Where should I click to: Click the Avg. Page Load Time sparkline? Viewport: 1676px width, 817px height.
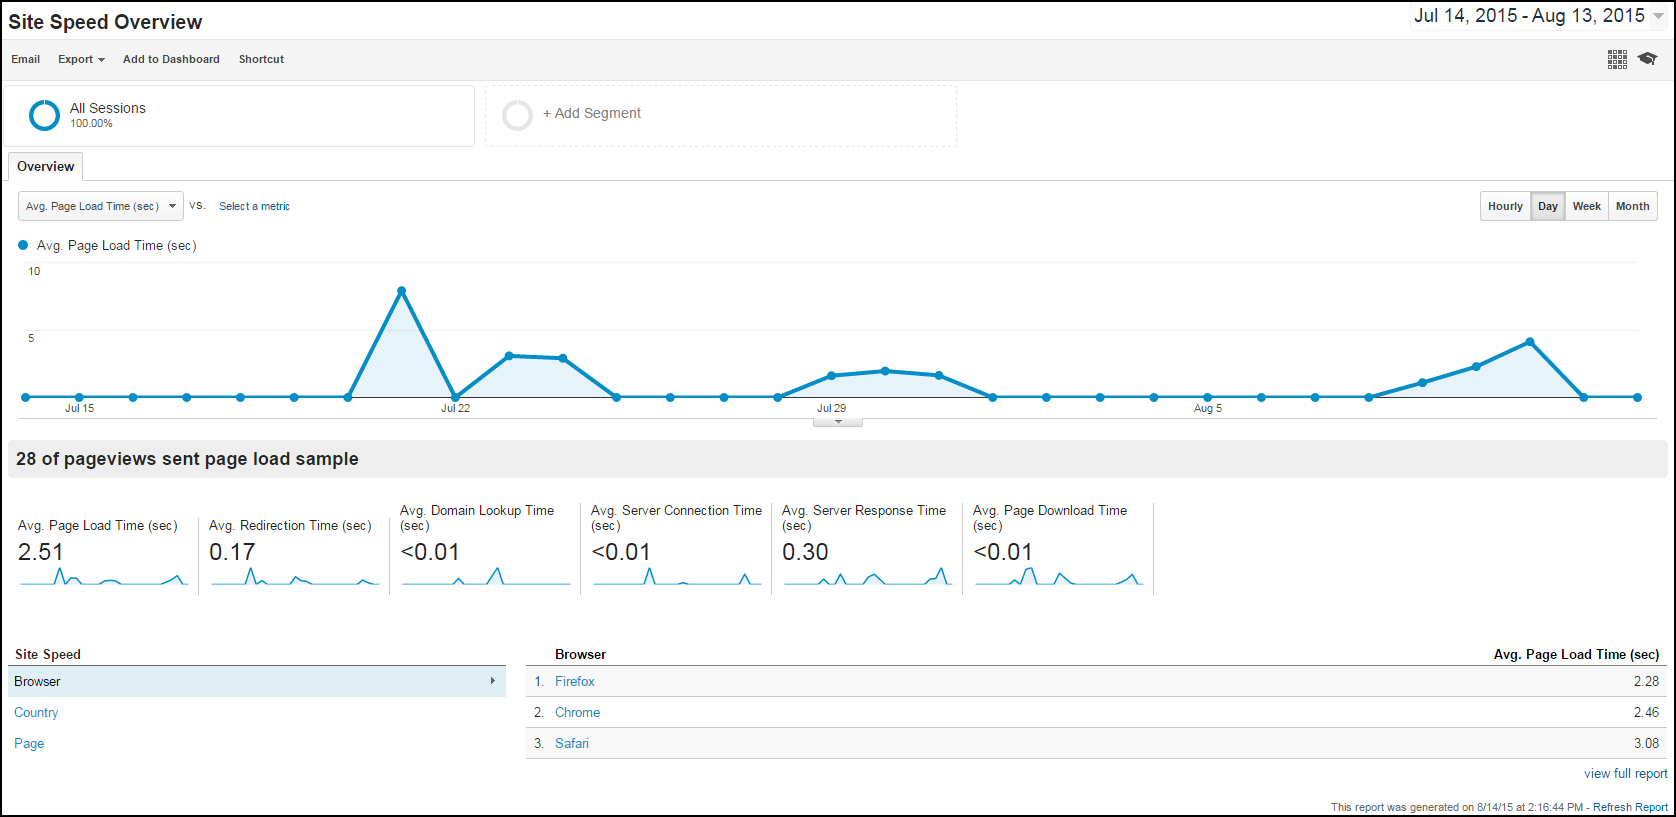coord(103,577)
